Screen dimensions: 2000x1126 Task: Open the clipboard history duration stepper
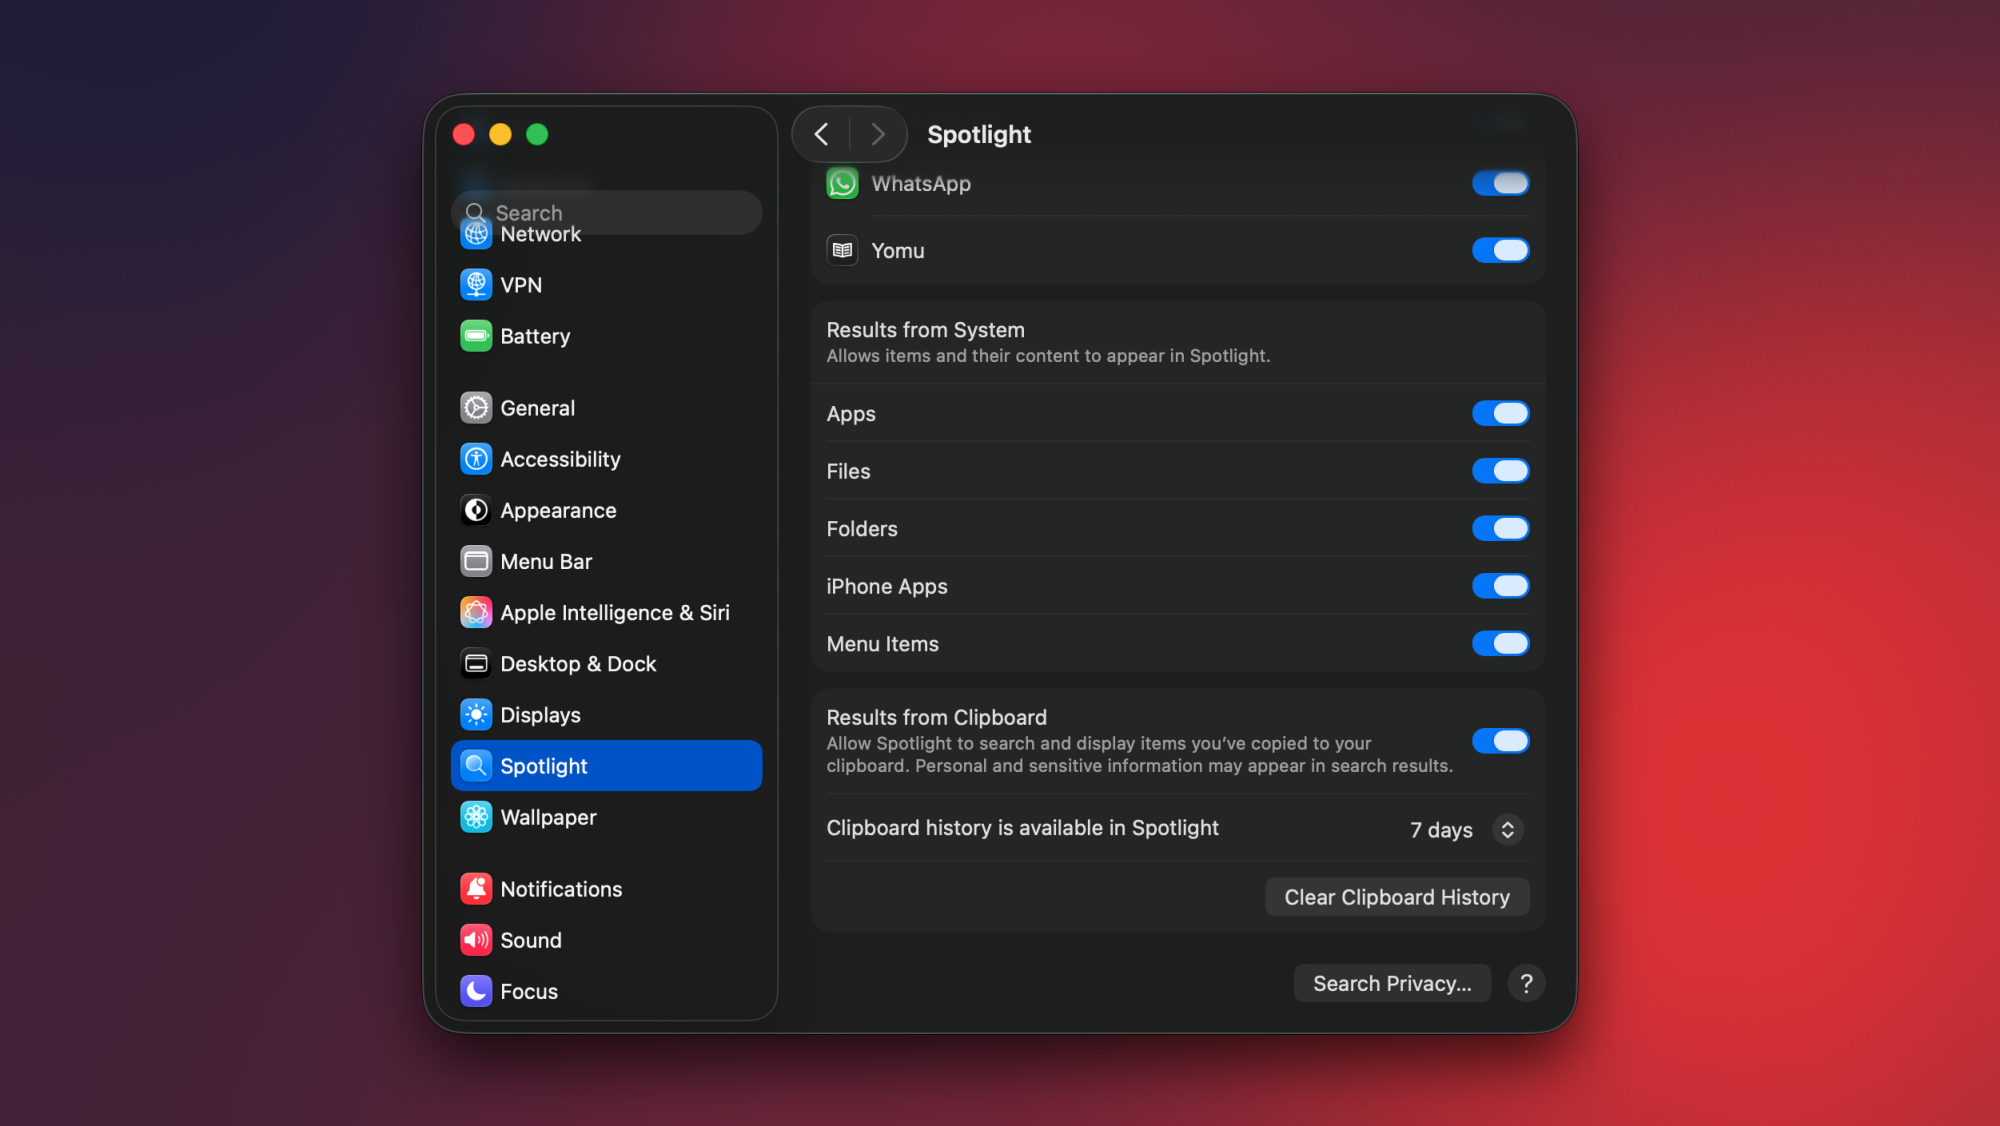pos(1507,829)
